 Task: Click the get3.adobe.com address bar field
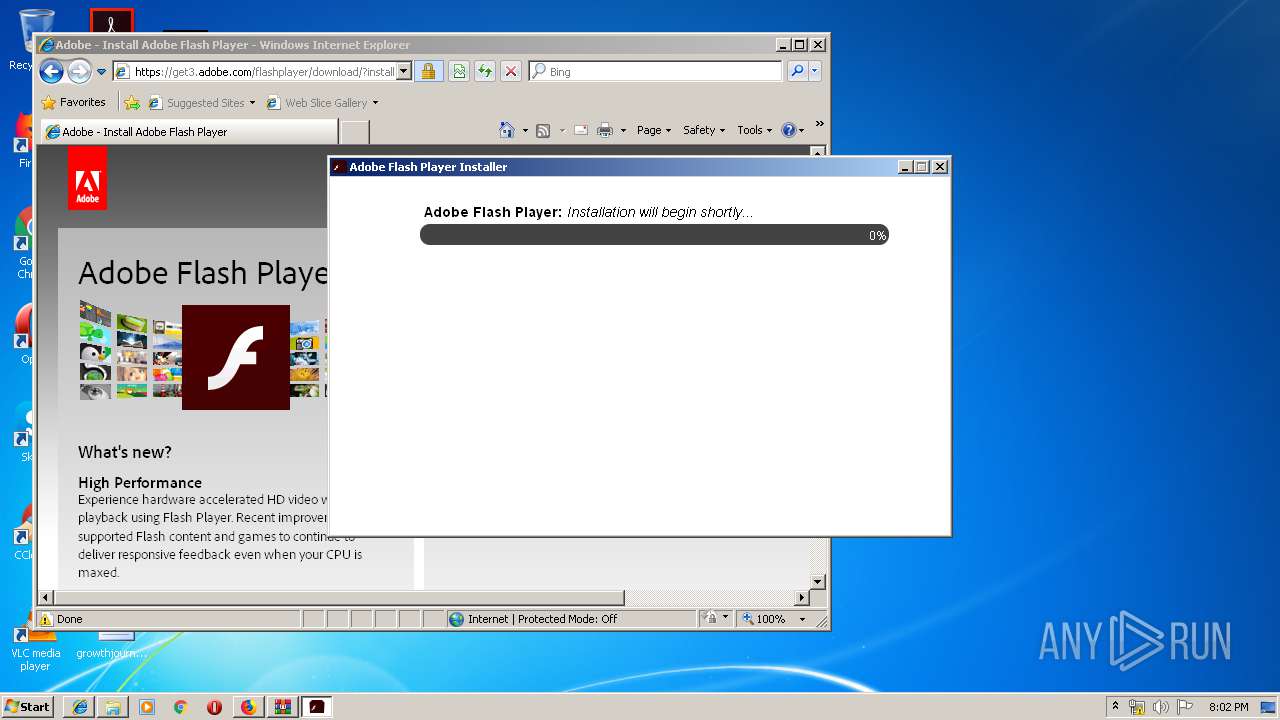coord(263,71)
